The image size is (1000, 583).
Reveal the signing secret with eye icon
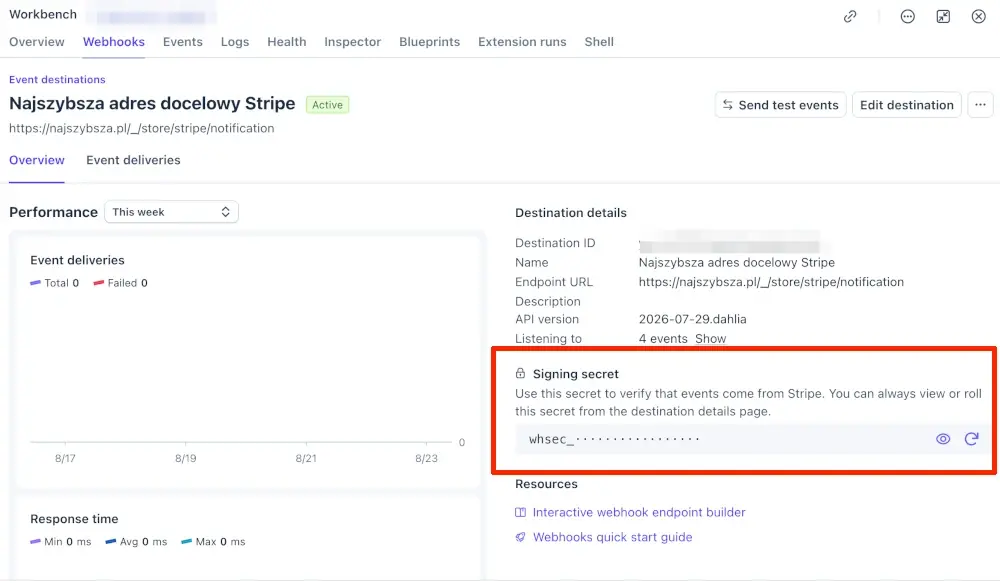943,439
